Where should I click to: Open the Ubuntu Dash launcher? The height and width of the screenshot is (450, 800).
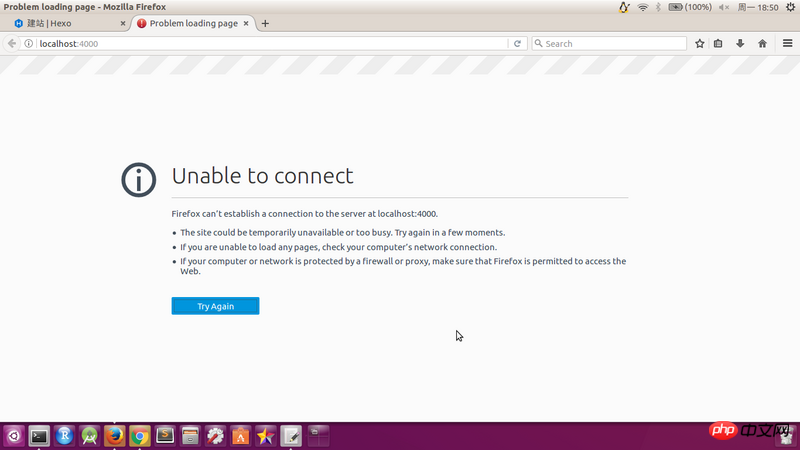pyautogui.click(x=14, y=436)
